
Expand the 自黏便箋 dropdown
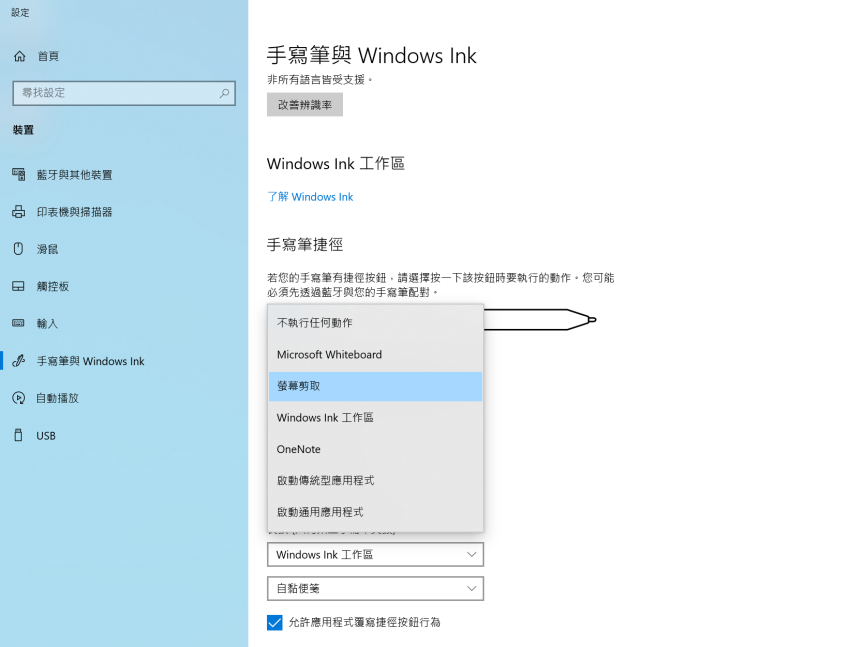[375, 588]
